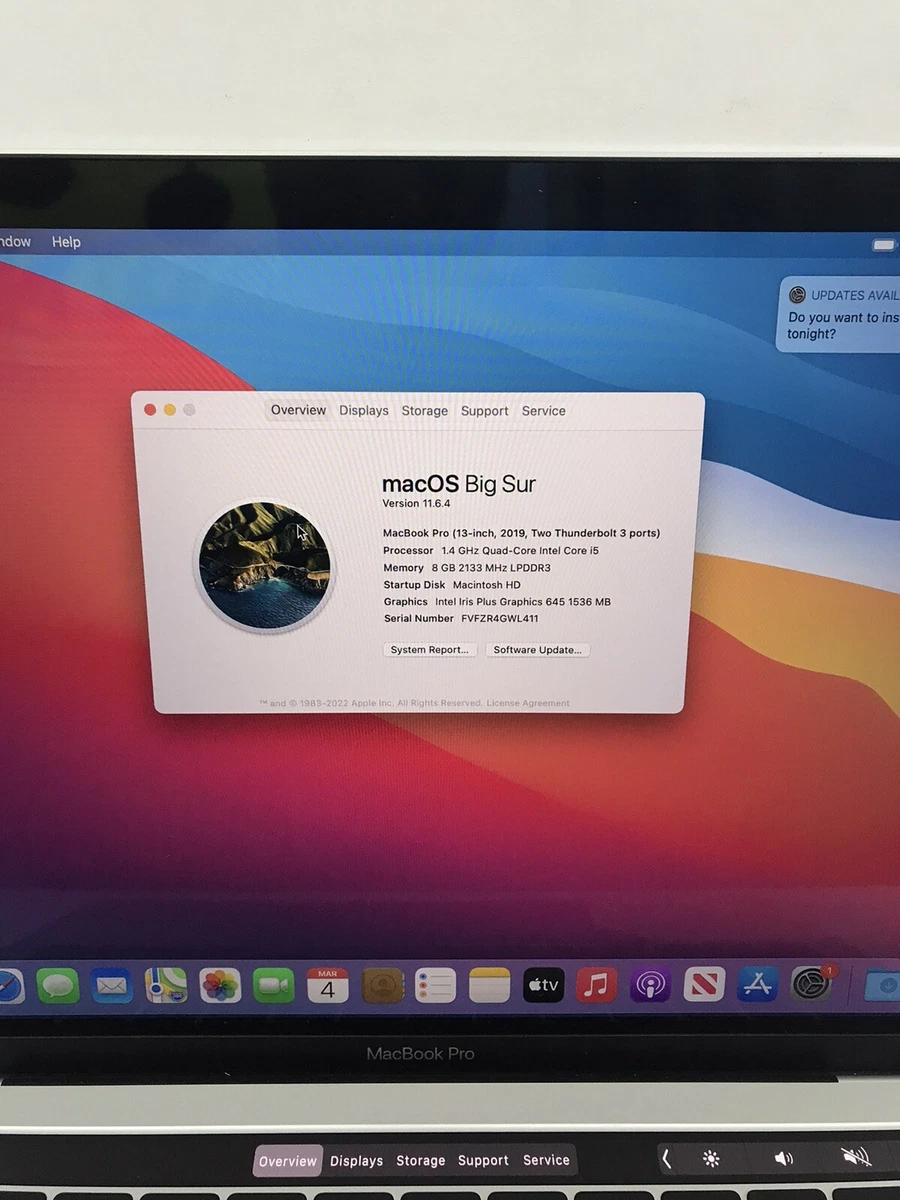Minimize the About This Mac window
The height and width of the screenshot is (1200, 900).
pyautogui.click(x=170, y=410)
